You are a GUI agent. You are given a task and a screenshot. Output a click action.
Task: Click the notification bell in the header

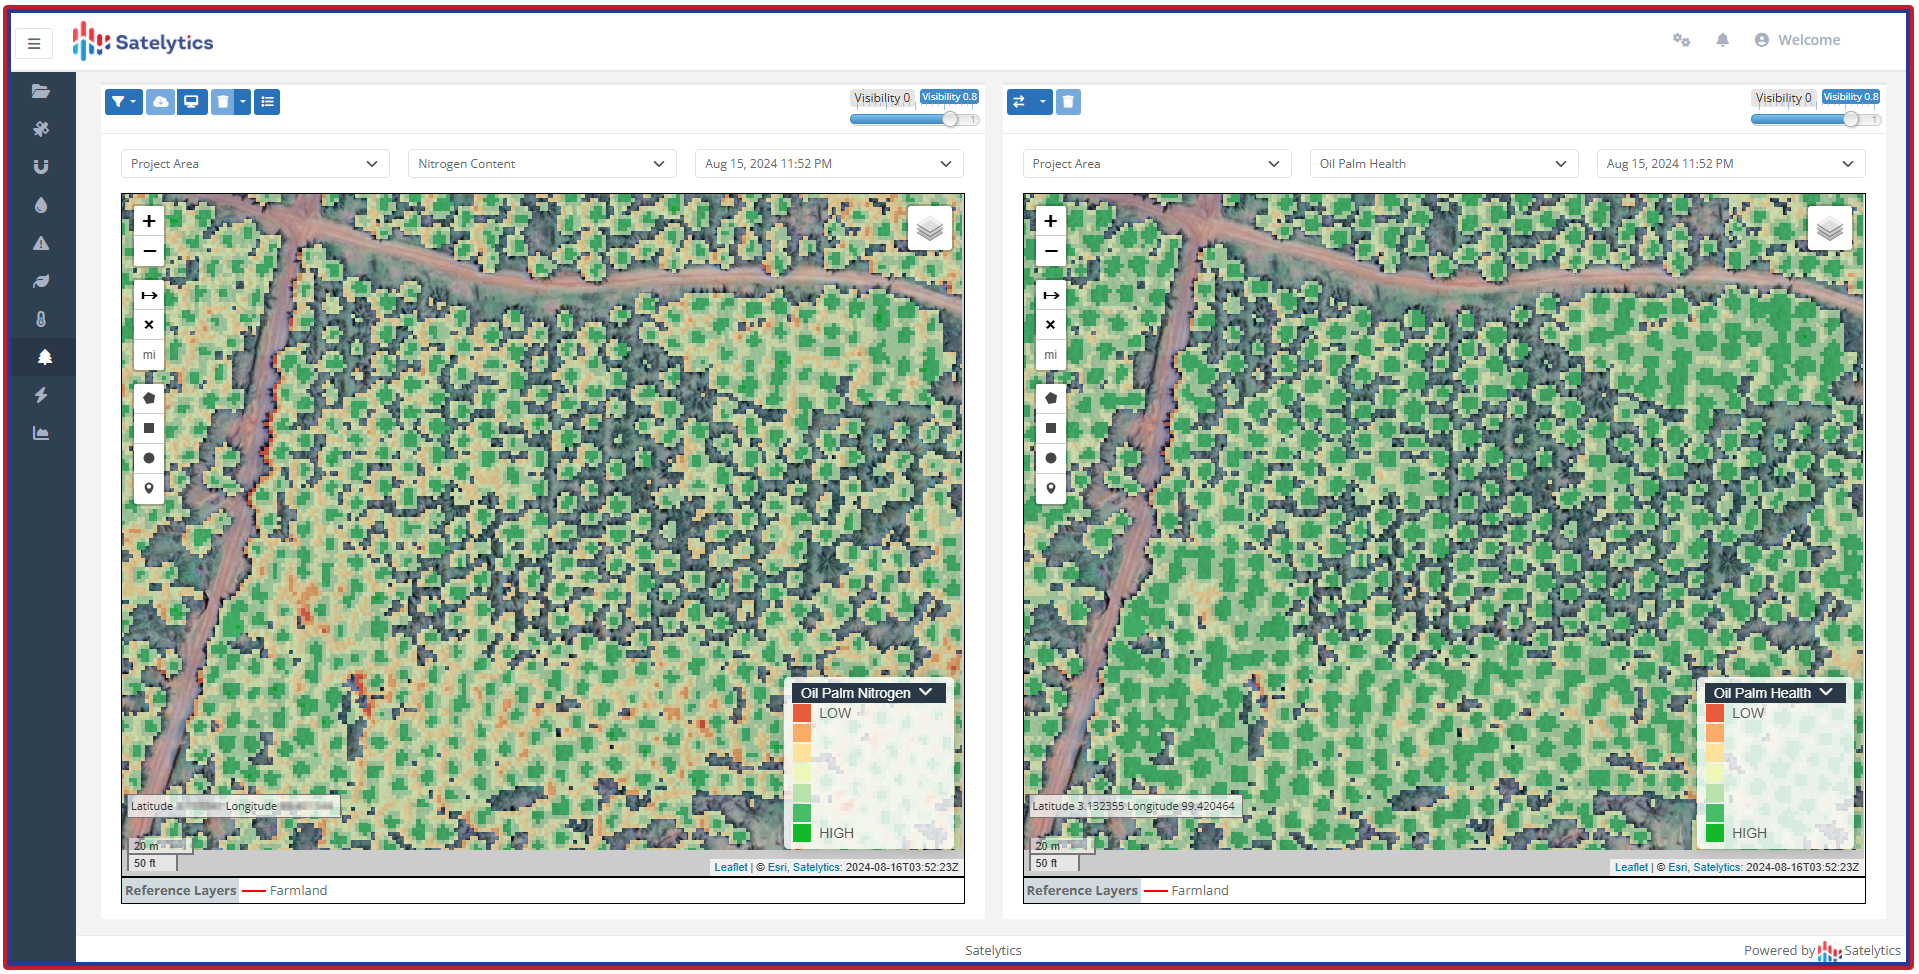tap(1722, 40)
